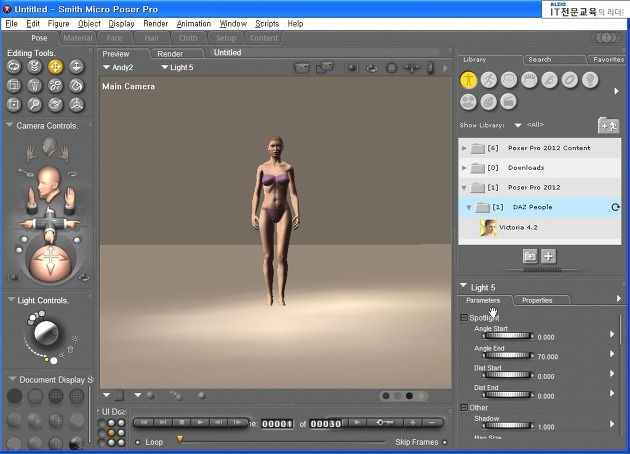Open the Light 5 actor dropdown

click(177, 67)
